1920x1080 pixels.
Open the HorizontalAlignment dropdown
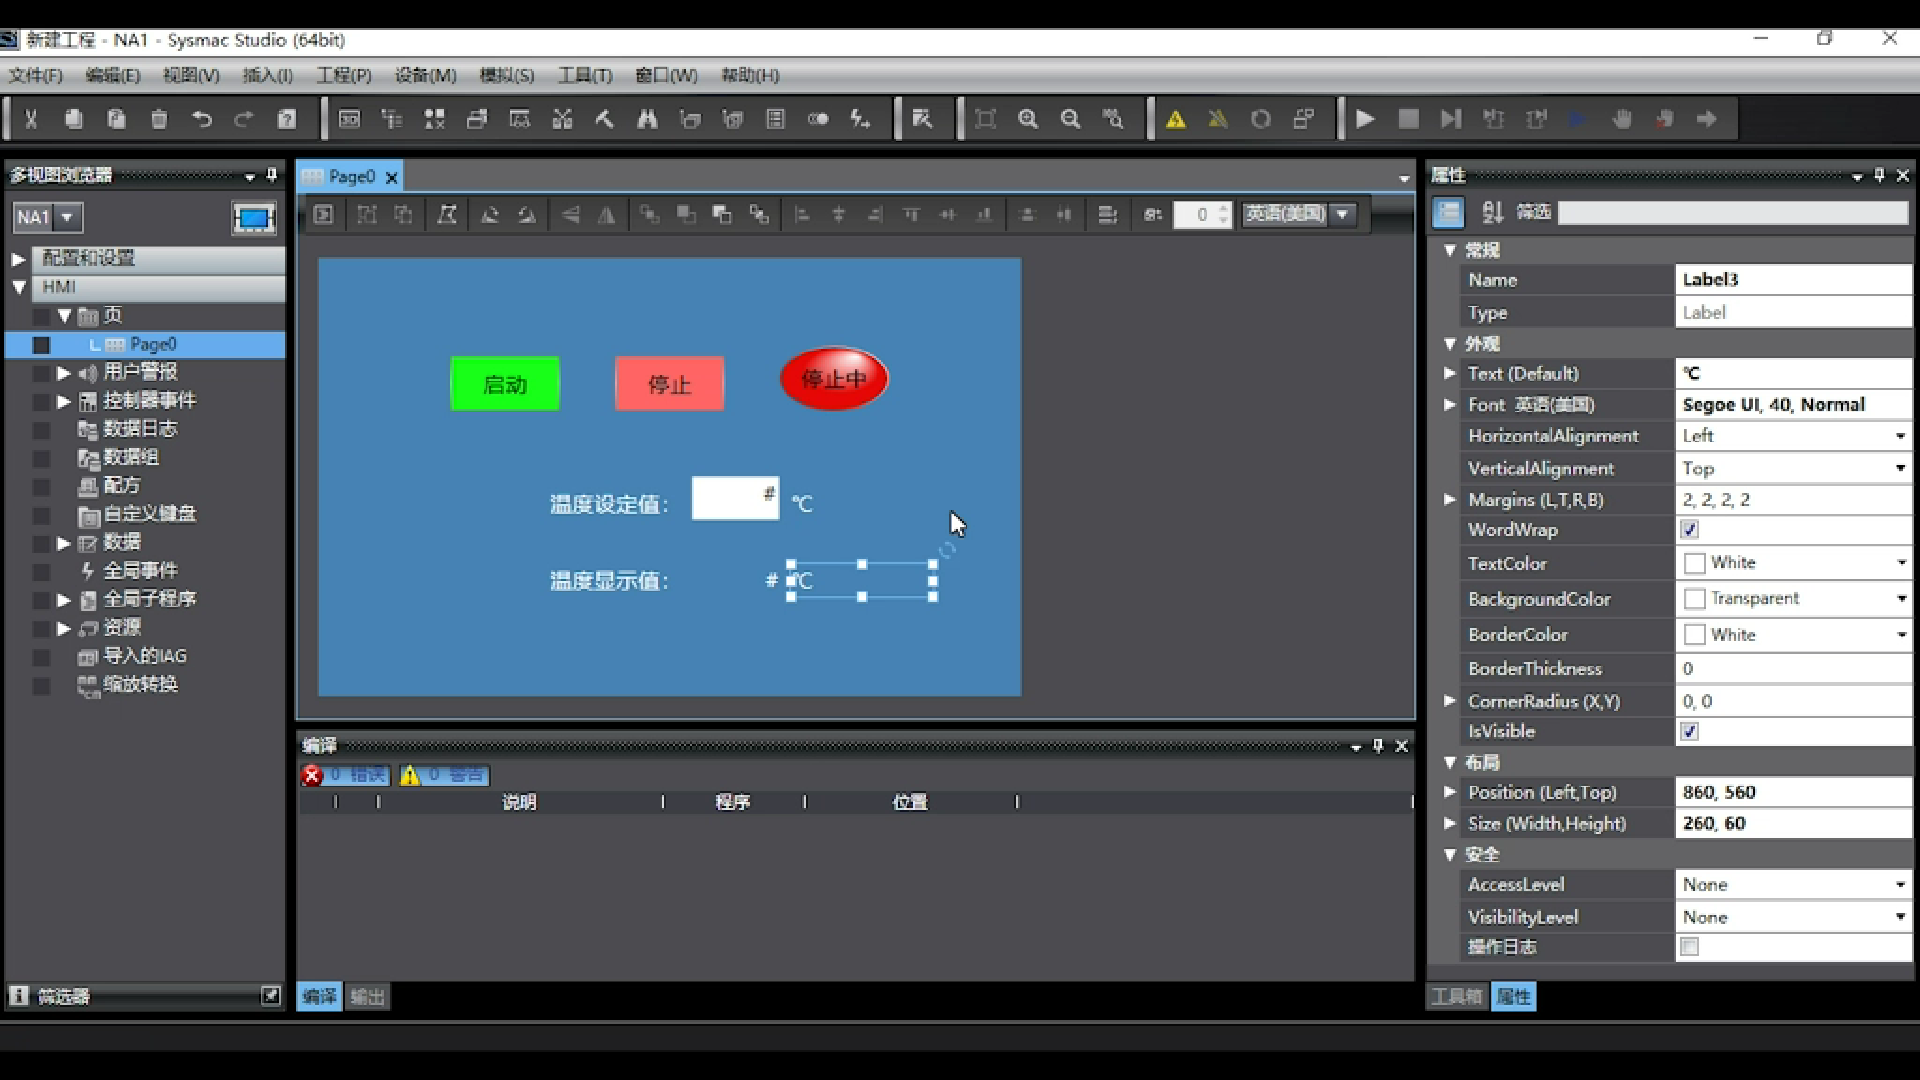point(1899,436)
